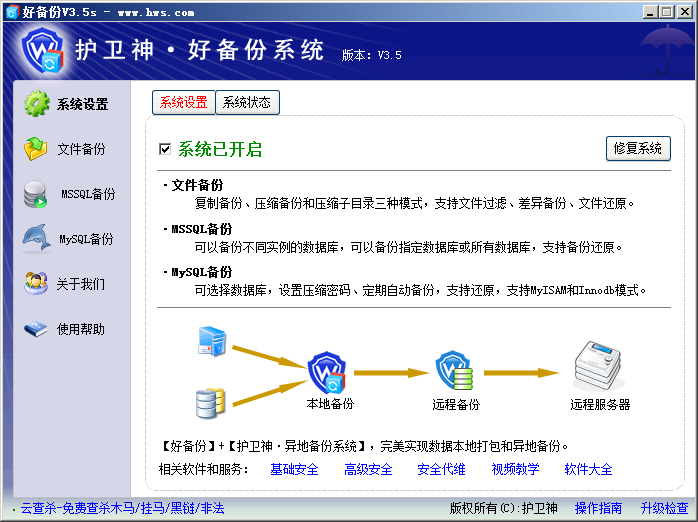Click the MSSQL备份 database icon
The width and height of the screenshot is (698, 522).
click(x=36, y=194)
